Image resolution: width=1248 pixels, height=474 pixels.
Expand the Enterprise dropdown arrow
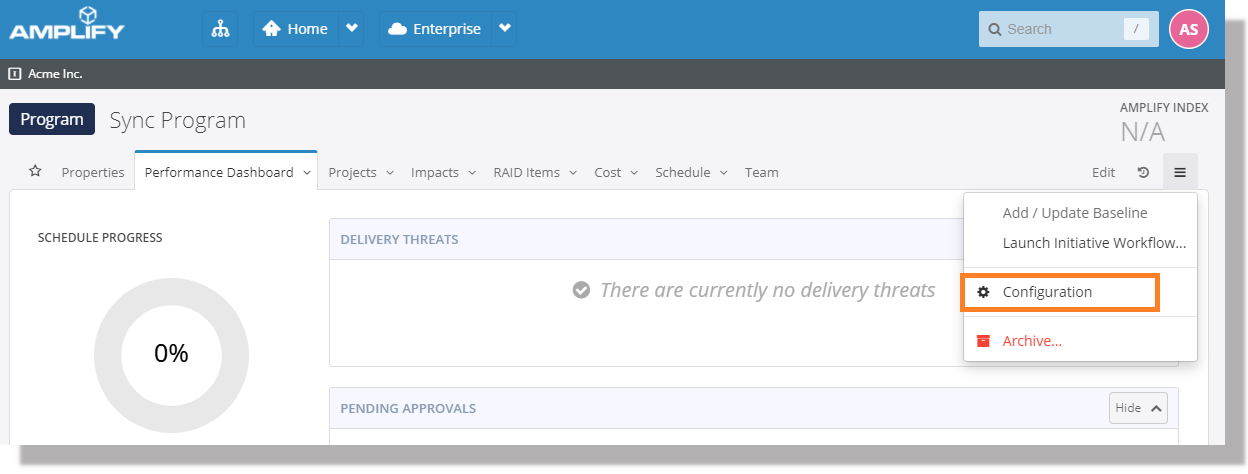[x=504, y=29]
